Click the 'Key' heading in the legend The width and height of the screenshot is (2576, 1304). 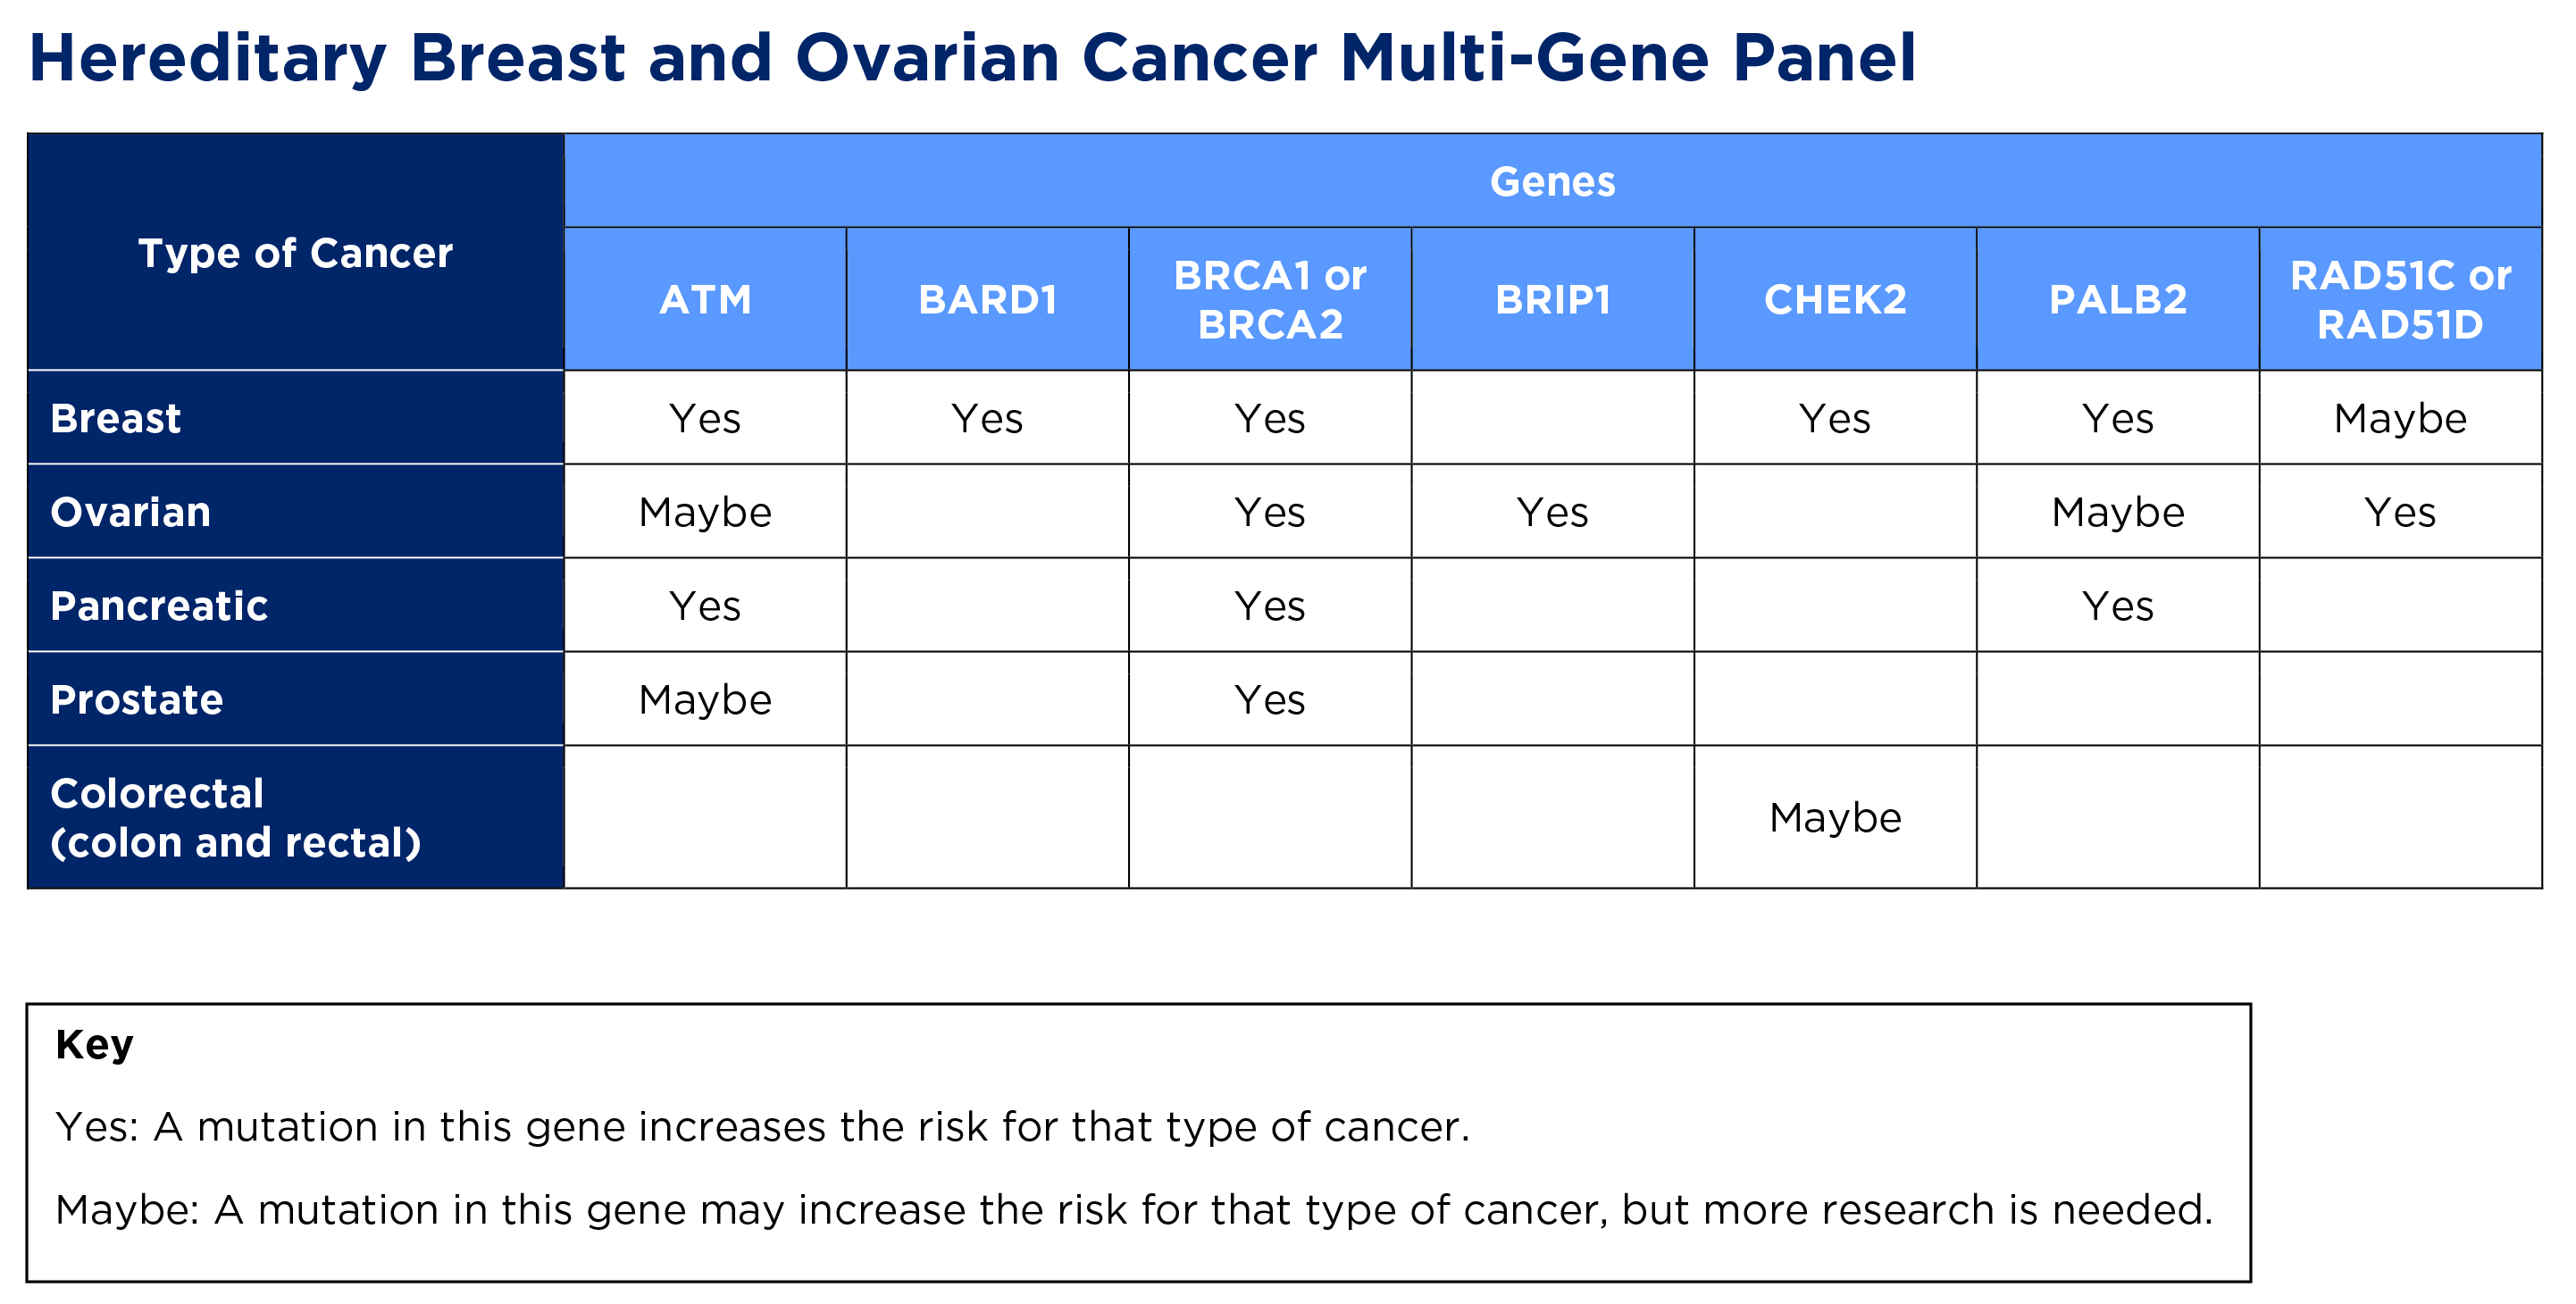94,1045
